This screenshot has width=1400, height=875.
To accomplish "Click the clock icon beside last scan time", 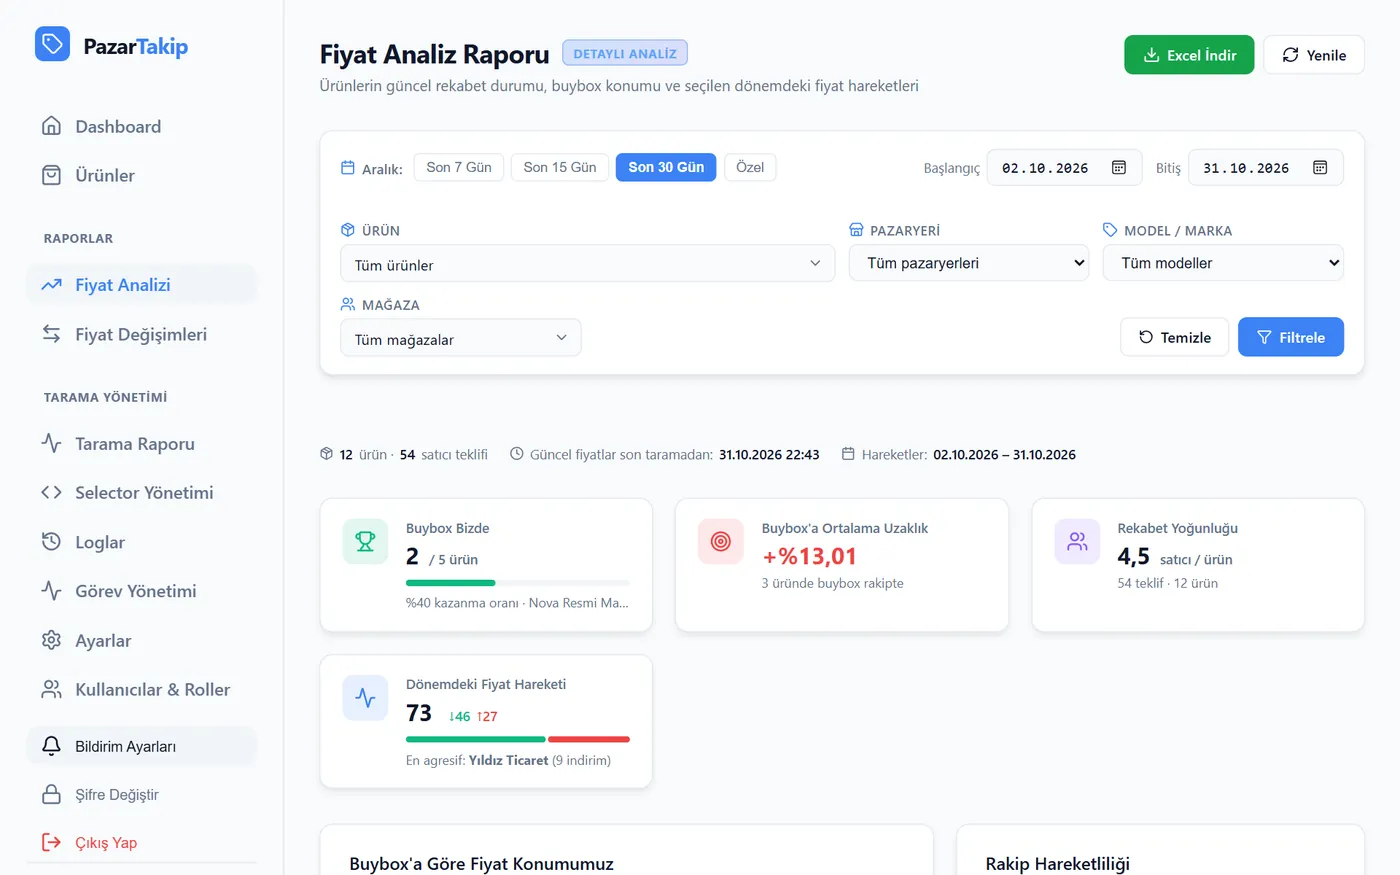I will point(517,454).
